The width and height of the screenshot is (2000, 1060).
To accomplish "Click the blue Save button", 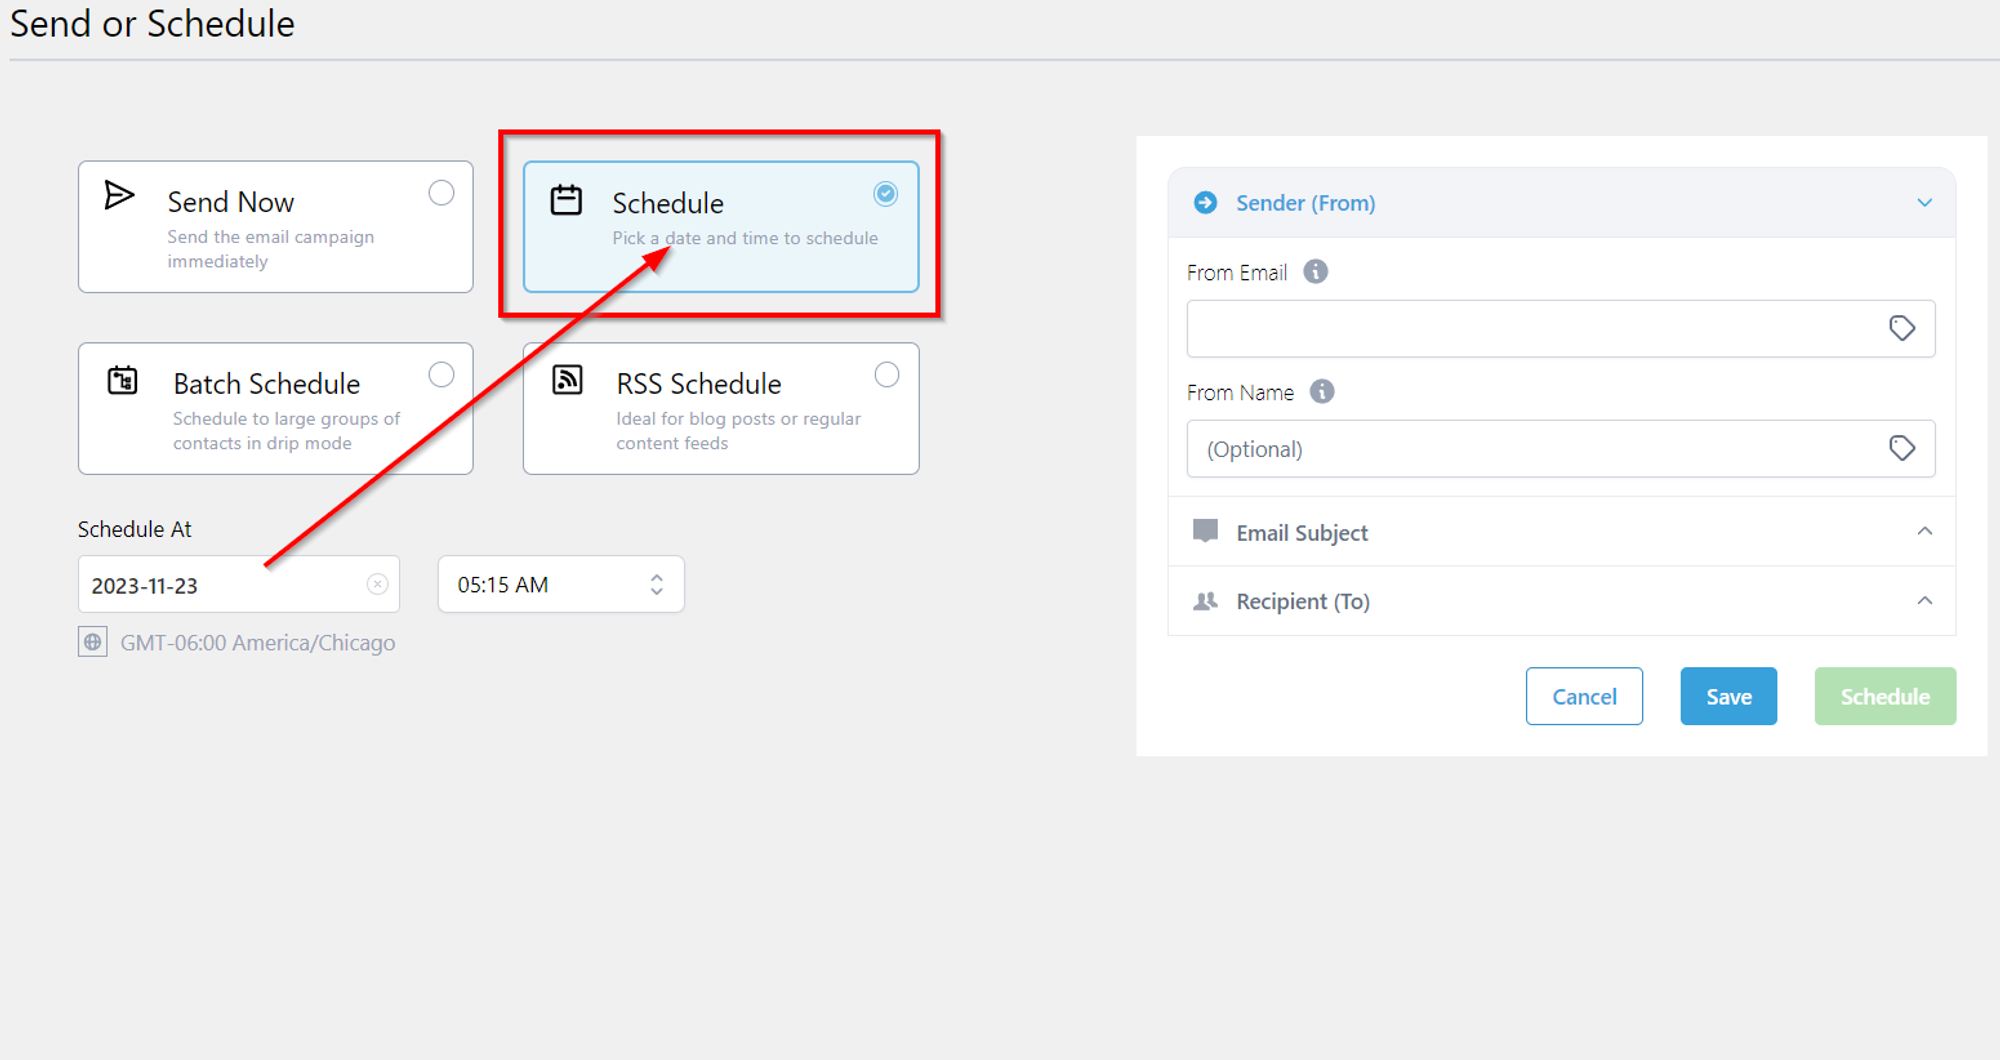I will 1728,696.
